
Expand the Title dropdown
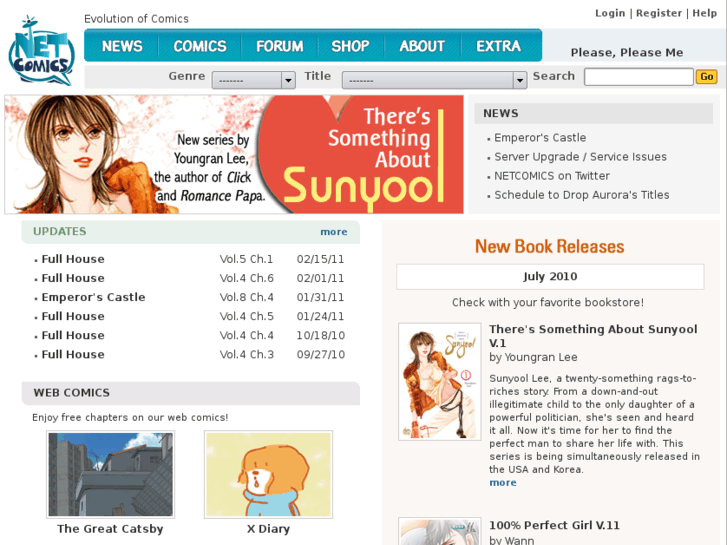pos(434,80)
